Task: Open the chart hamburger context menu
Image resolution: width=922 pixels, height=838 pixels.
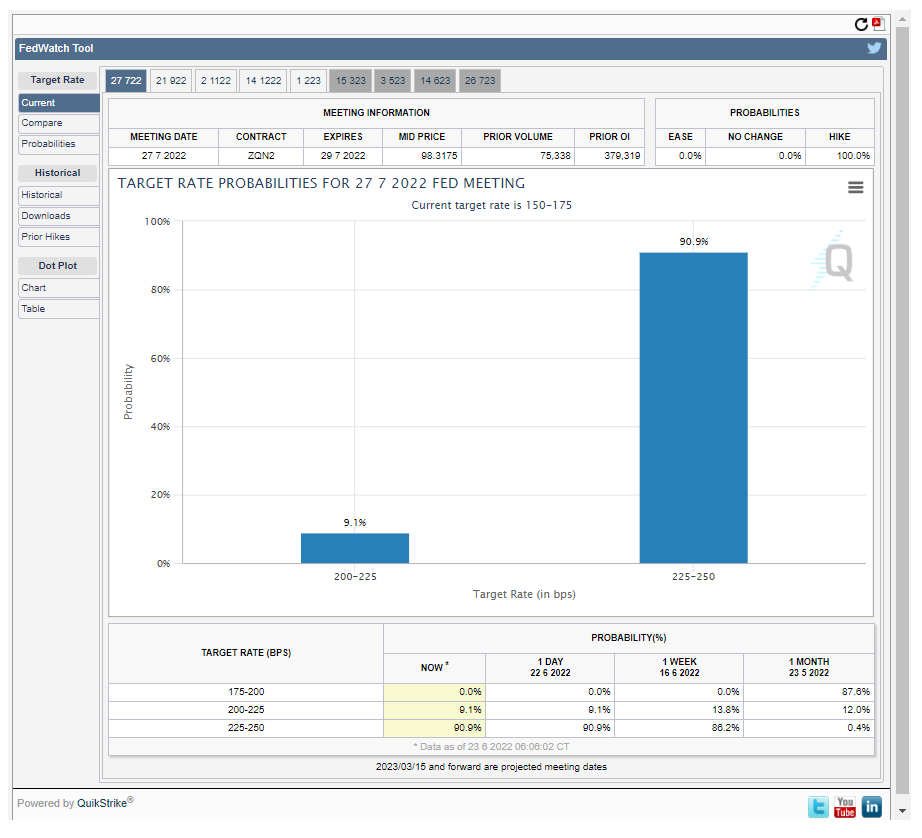Action: (x=855, y=187)
